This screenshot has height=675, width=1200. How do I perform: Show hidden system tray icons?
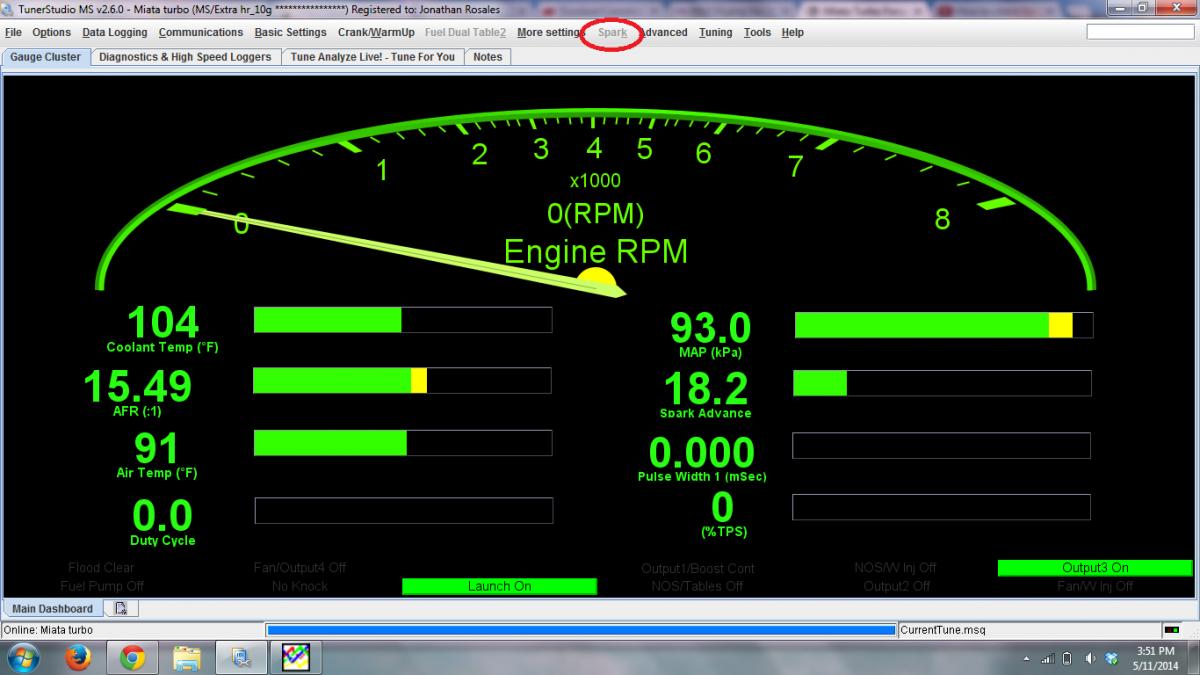pyautogui.click(x=1027, y=658)
